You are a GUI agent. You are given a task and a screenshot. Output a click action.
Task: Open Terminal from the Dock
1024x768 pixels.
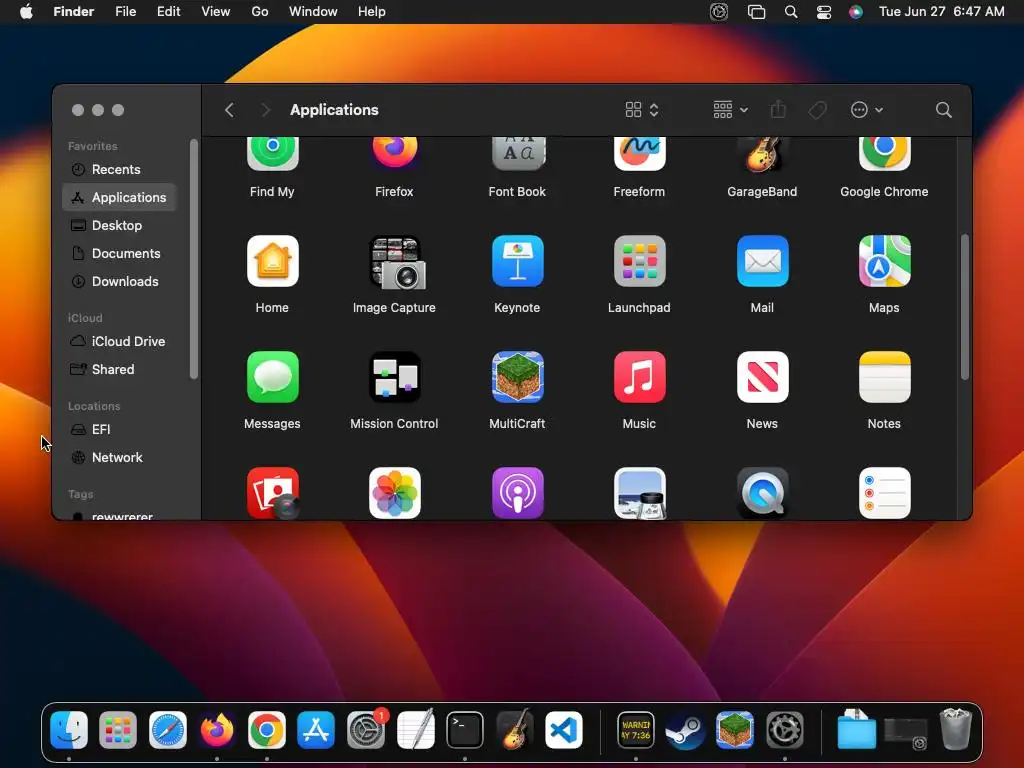point(465,730)
